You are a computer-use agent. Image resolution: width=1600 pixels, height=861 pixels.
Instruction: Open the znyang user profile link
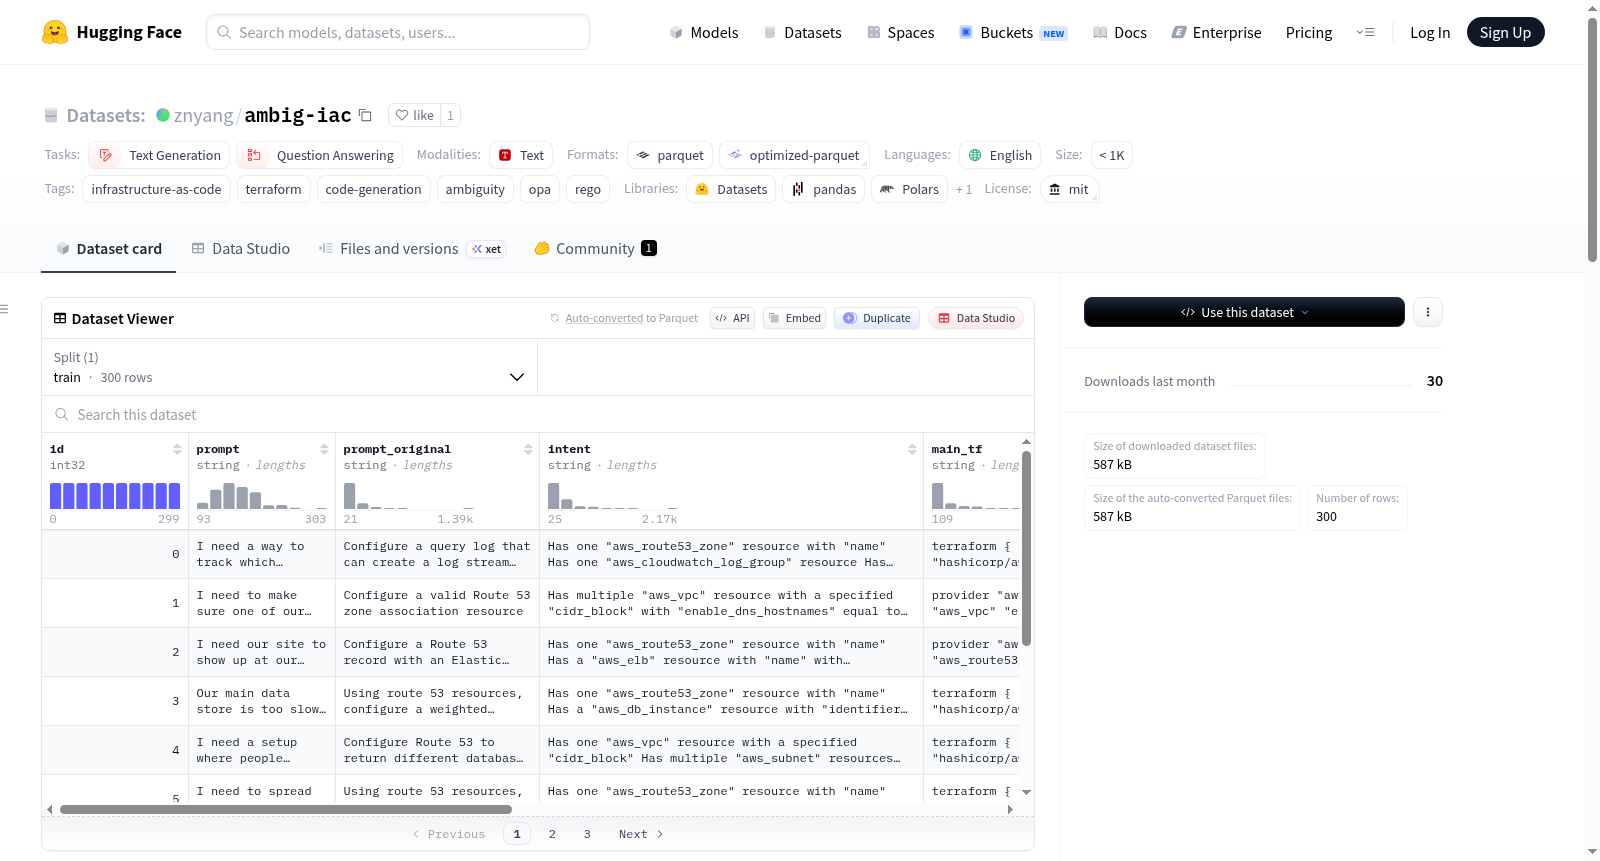coord(204,115)
